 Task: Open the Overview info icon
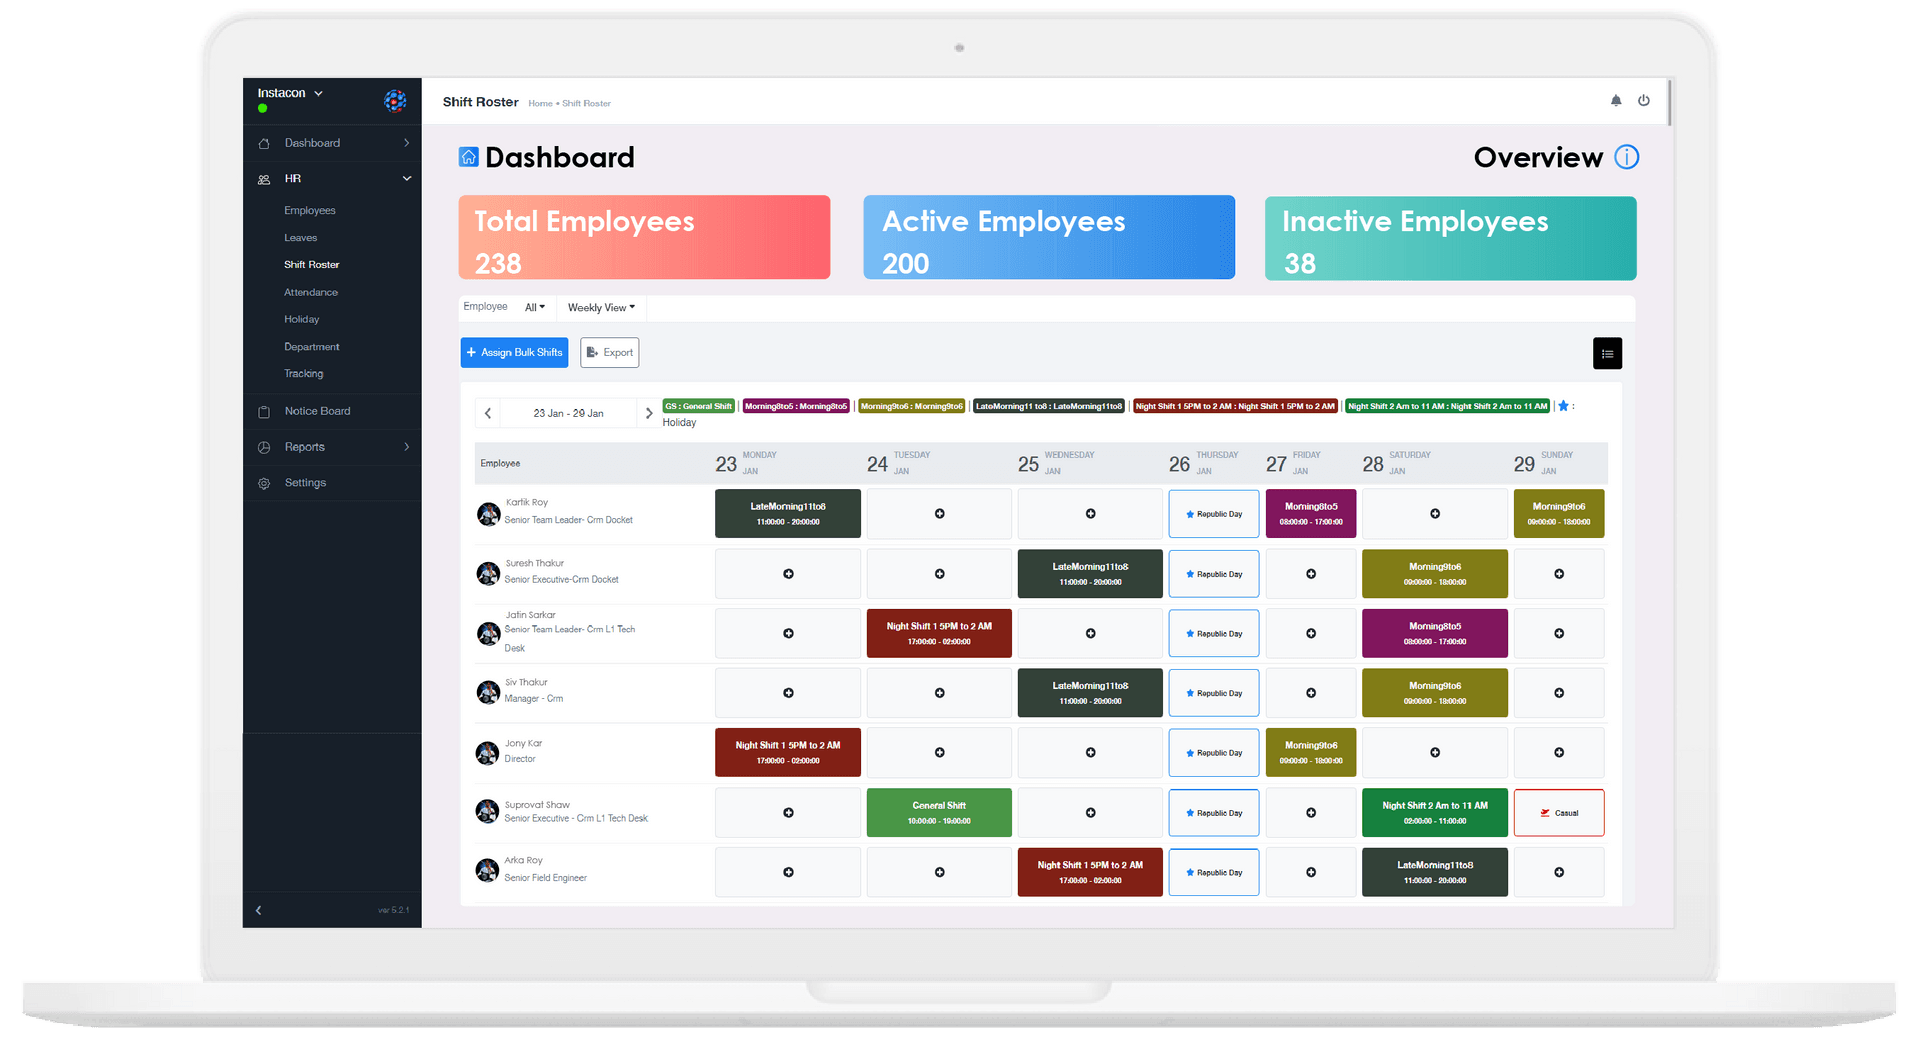pyautogui.click(x=1627, y=157)
